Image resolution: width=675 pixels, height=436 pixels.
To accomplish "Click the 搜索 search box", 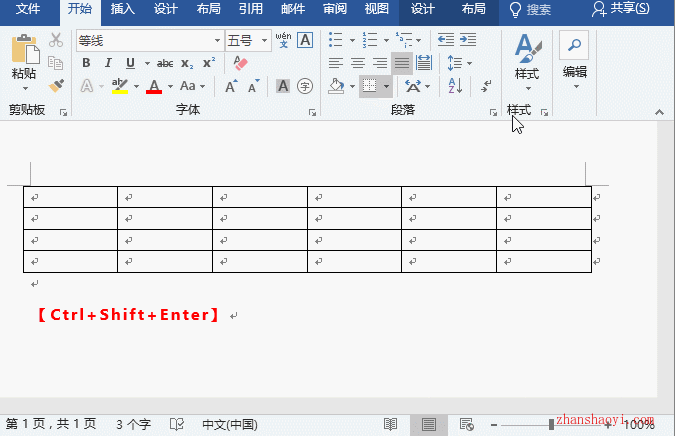I will tap(530, 9).
